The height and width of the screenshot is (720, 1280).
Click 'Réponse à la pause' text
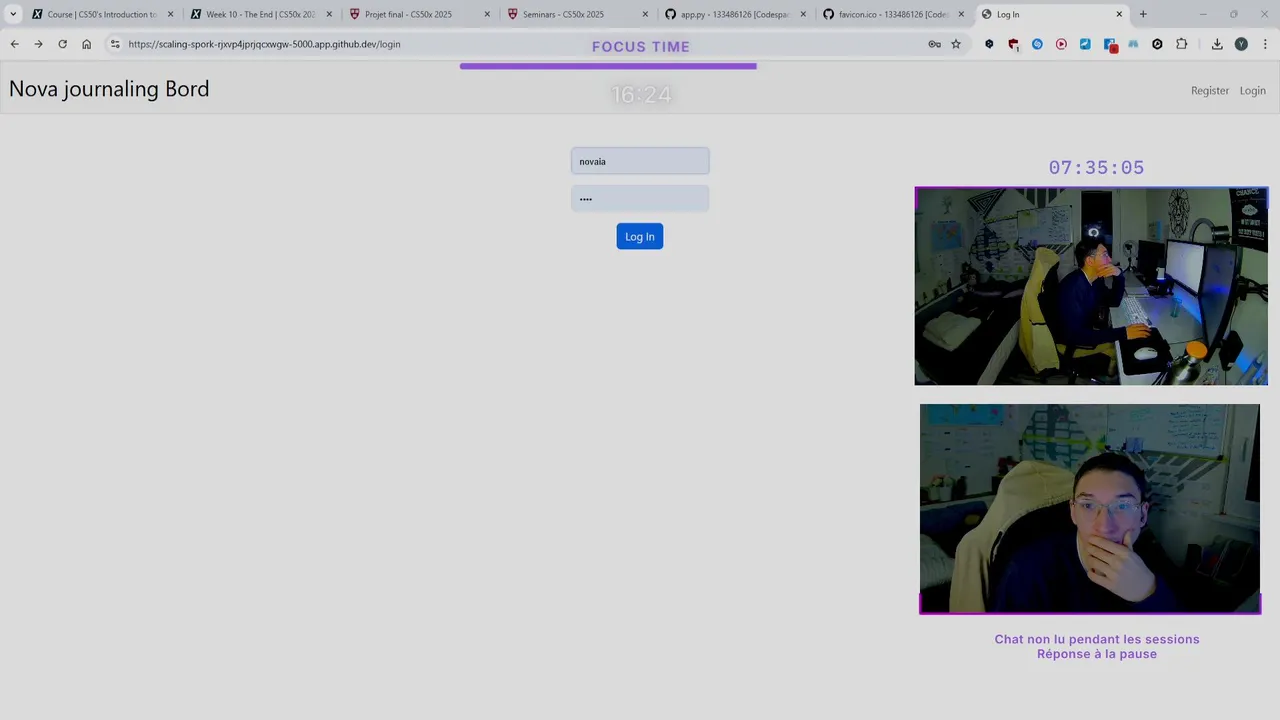[1097, 654]
